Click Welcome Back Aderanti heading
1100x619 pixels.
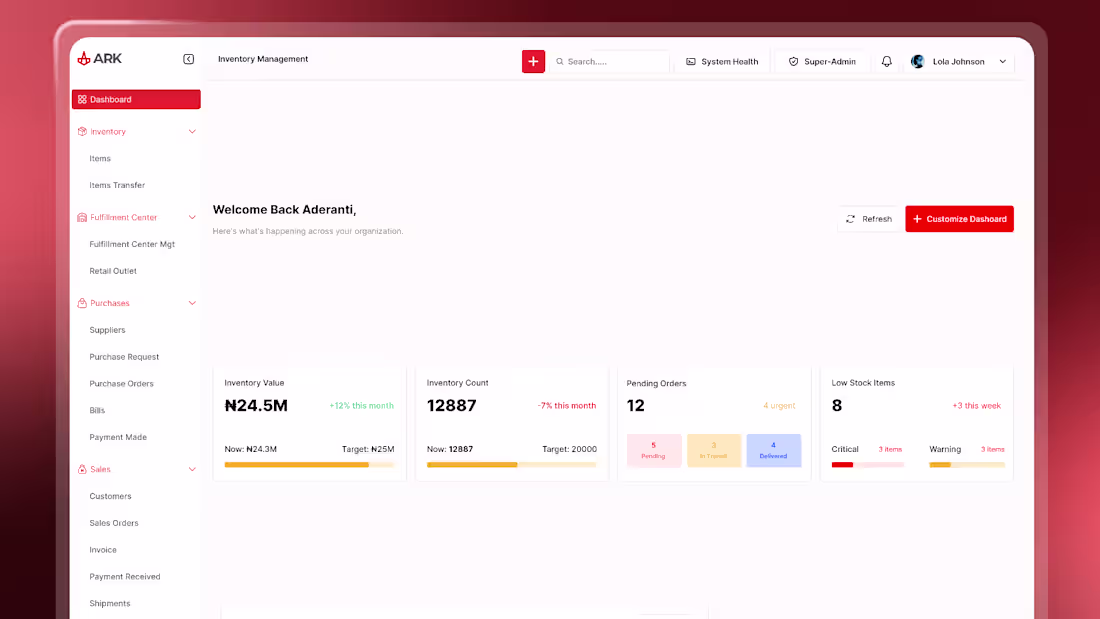point(284,210)
